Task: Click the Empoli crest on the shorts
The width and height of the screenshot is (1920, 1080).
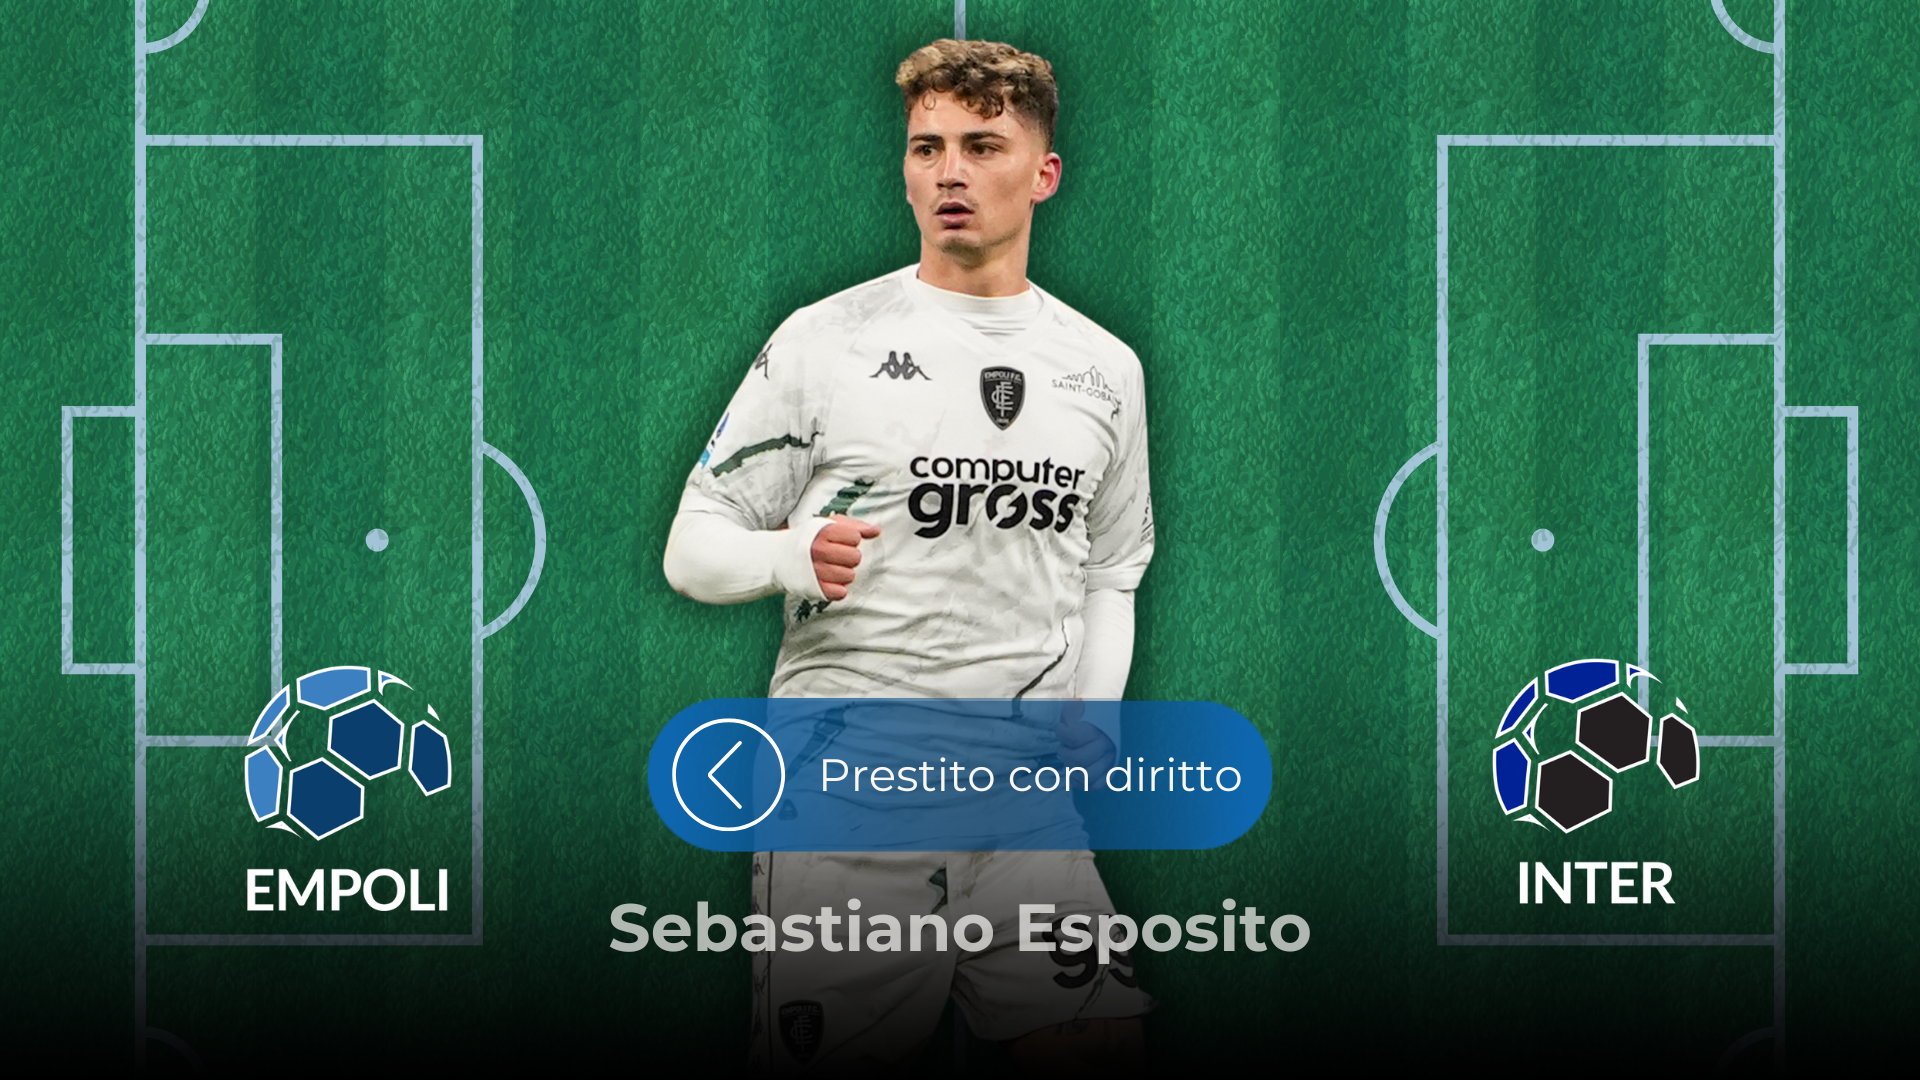Action: (x=800, y=1024)
